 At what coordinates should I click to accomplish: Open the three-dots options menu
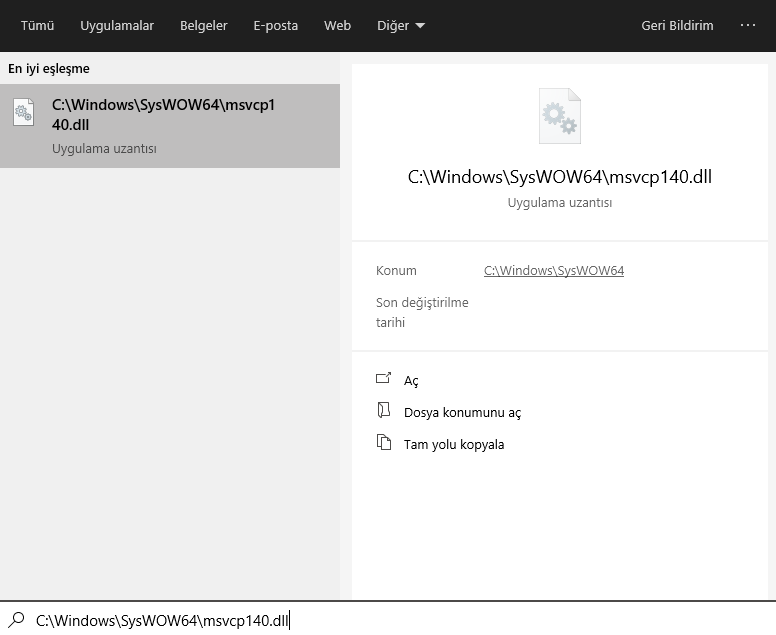click(x=747, y=25)
